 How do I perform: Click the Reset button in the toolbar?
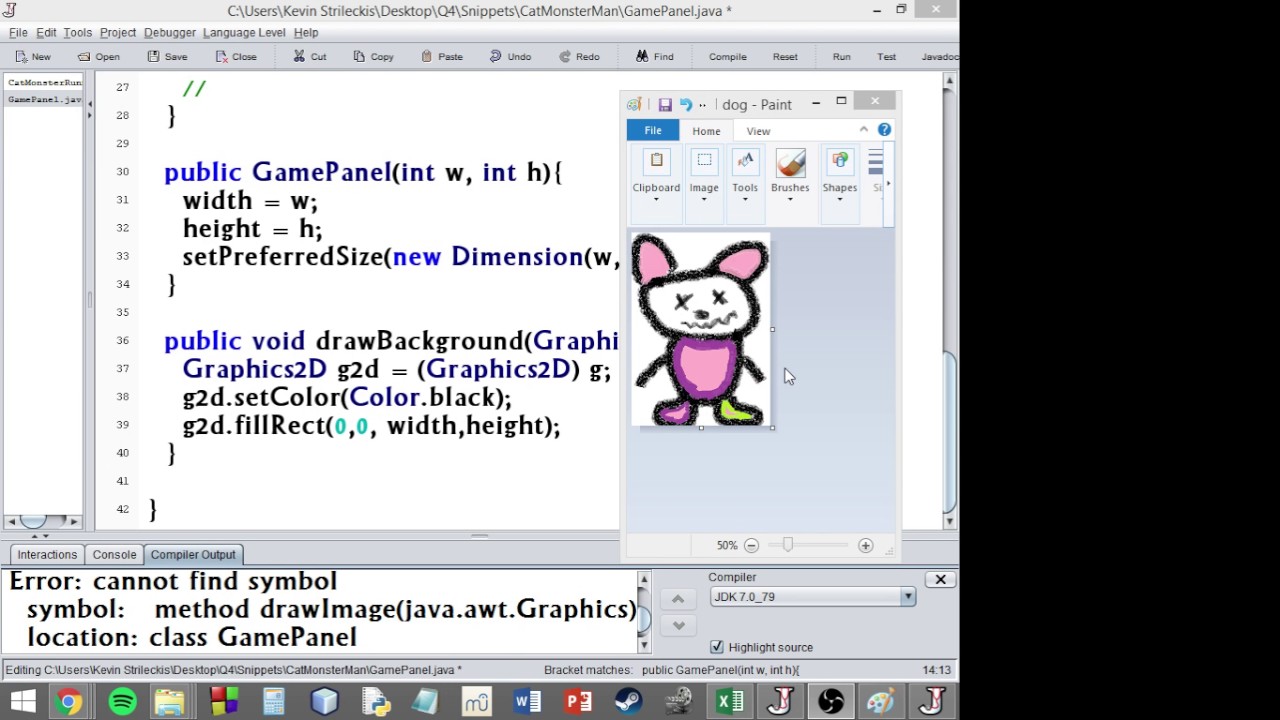[x=785, y=57]
